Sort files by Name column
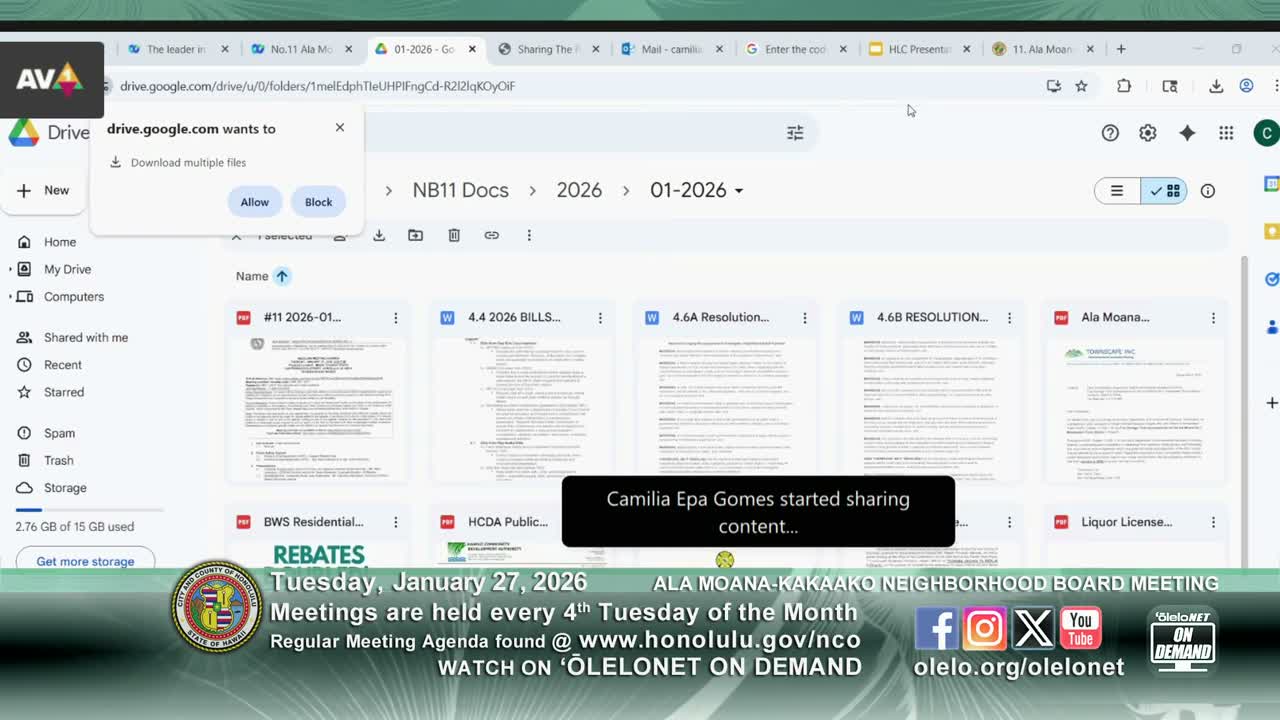Image resolution: width=1280 pixels, height=720 pixels. tap(252, 276)
